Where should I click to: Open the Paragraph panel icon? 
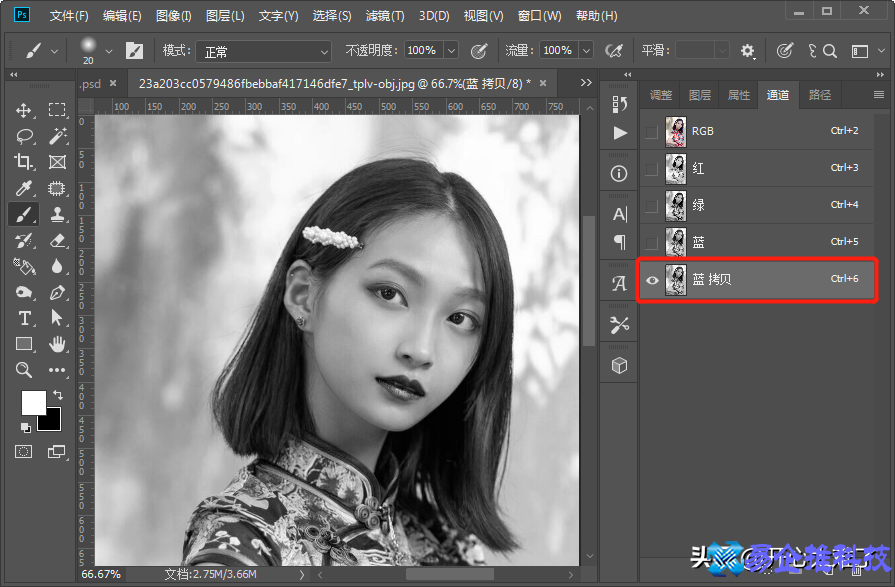(618, 243)
